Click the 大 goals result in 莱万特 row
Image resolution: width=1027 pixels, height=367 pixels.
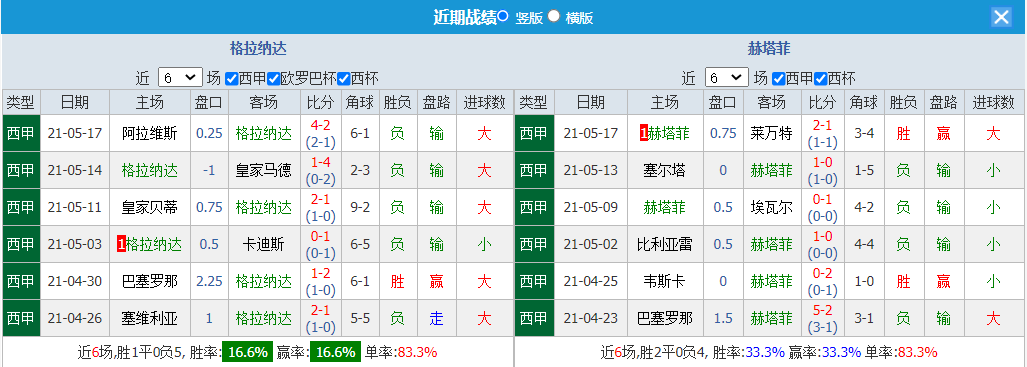[994, 134]
